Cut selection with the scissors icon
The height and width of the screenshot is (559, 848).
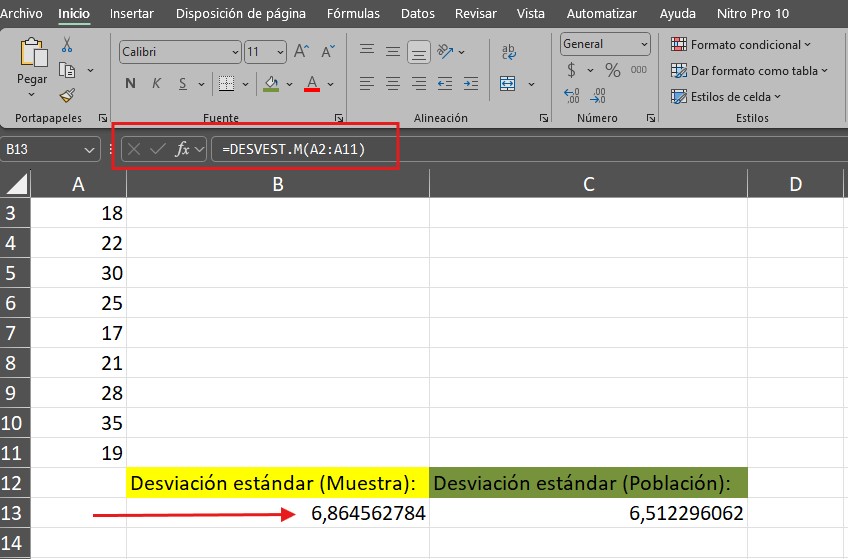[67, 44]
